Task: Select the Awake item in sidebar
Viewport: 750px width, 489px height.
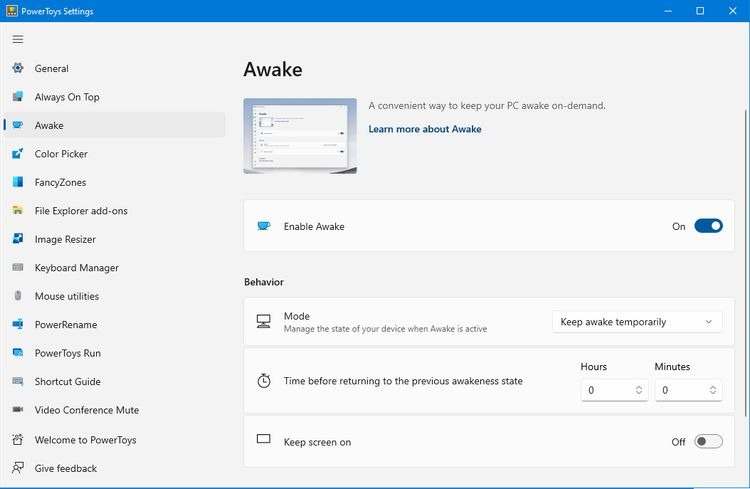Action: pos(114,125)
